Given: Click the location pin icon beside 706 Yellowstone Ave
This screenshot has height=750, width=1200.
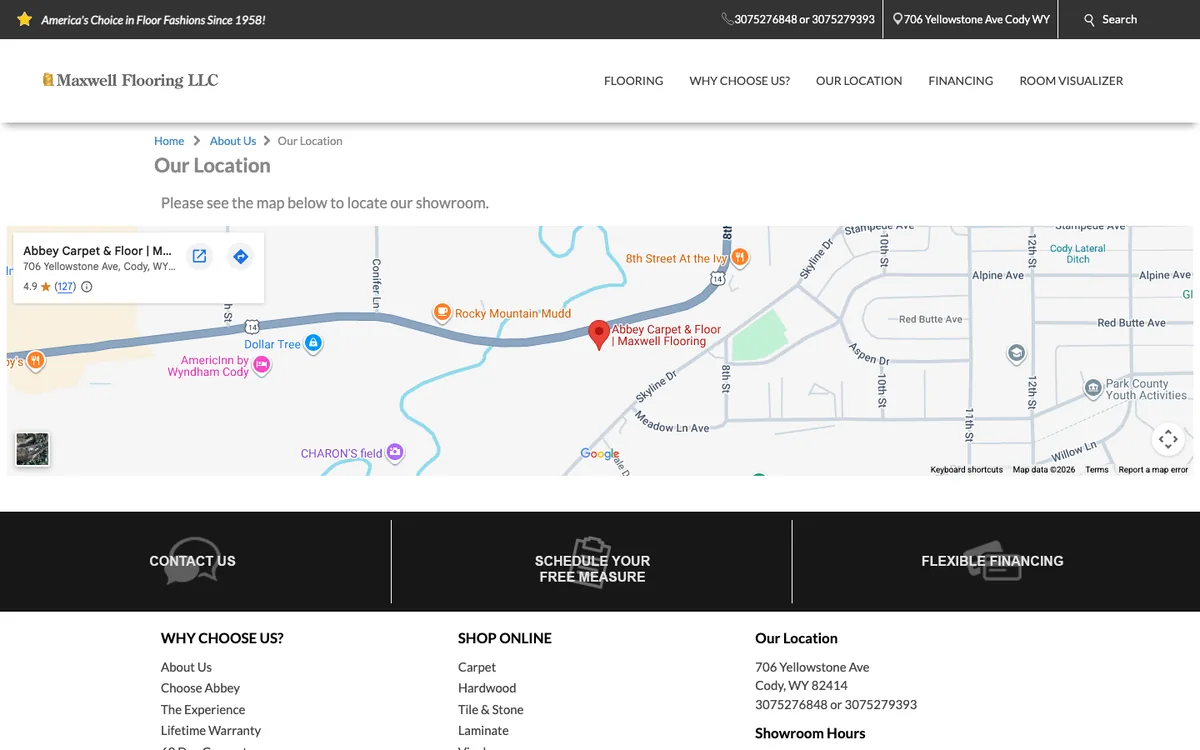Looking at the screenshot, I should (x=898, y=19).
